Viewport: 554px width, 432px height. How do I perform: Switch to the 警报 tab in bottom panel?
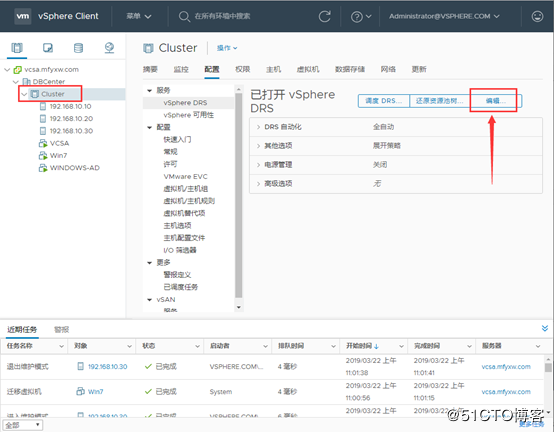pyautogui.click(x=61, y=330)
